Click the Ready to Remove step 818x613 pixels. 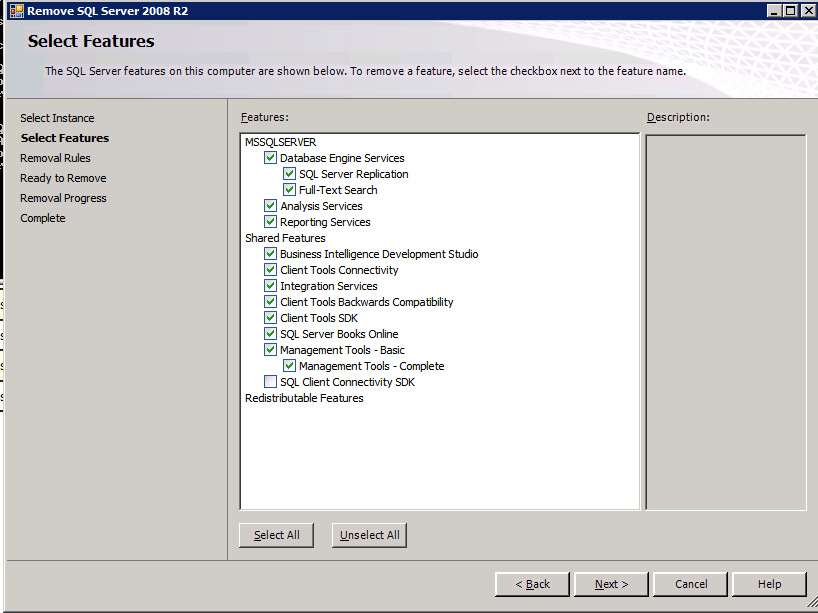coord(63,178)
